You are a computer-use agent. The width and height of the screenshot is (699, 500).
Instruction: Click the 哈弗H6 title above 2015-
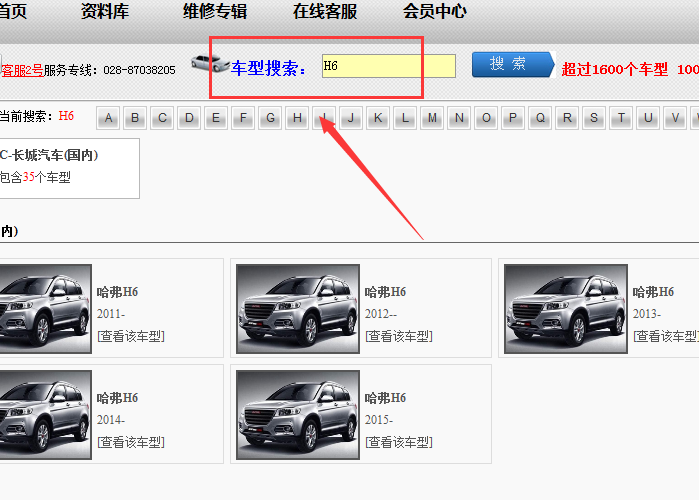coord(385,398)
